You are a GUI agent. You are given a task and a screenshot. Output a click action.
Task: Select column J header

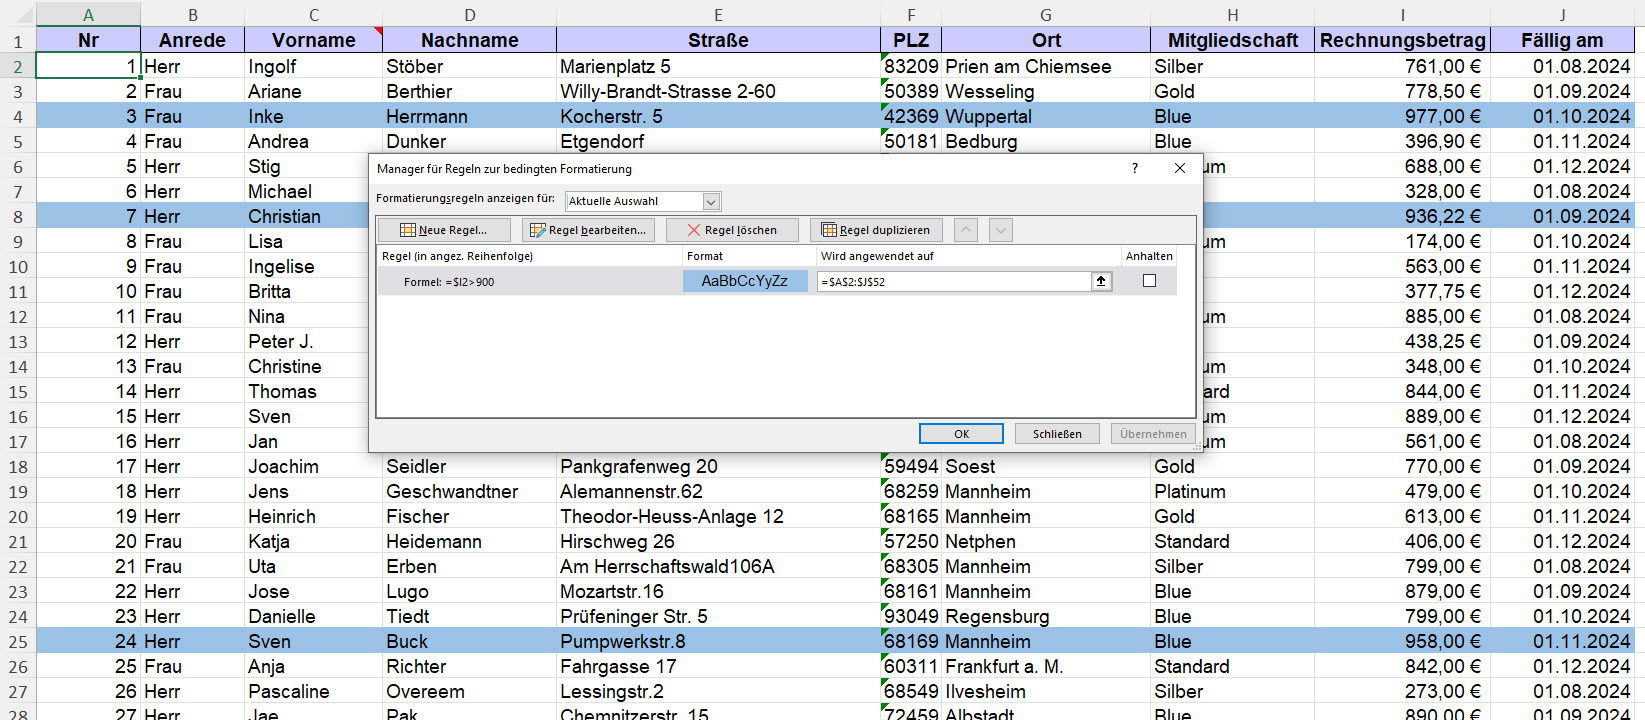[1562, 14]
